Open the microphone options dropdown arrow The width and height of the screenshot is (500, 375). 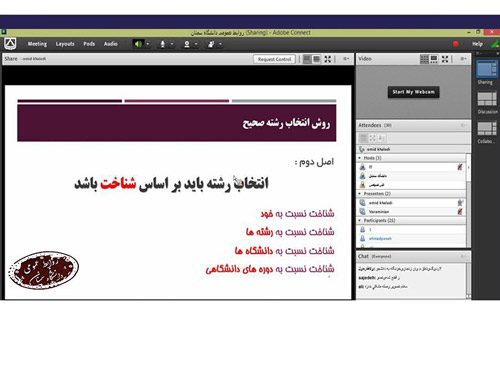172,44
